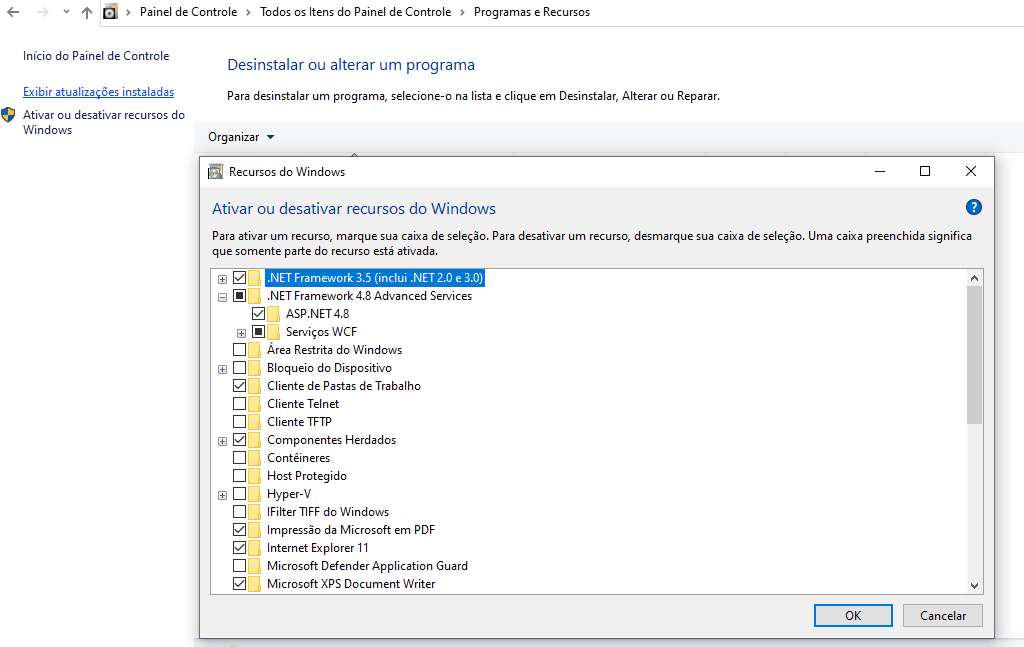The height and width of the screenshot is (647, 1024).
Task: Uncheck .NET Framework 3.5 checkbox
Action: coord(240,277)
